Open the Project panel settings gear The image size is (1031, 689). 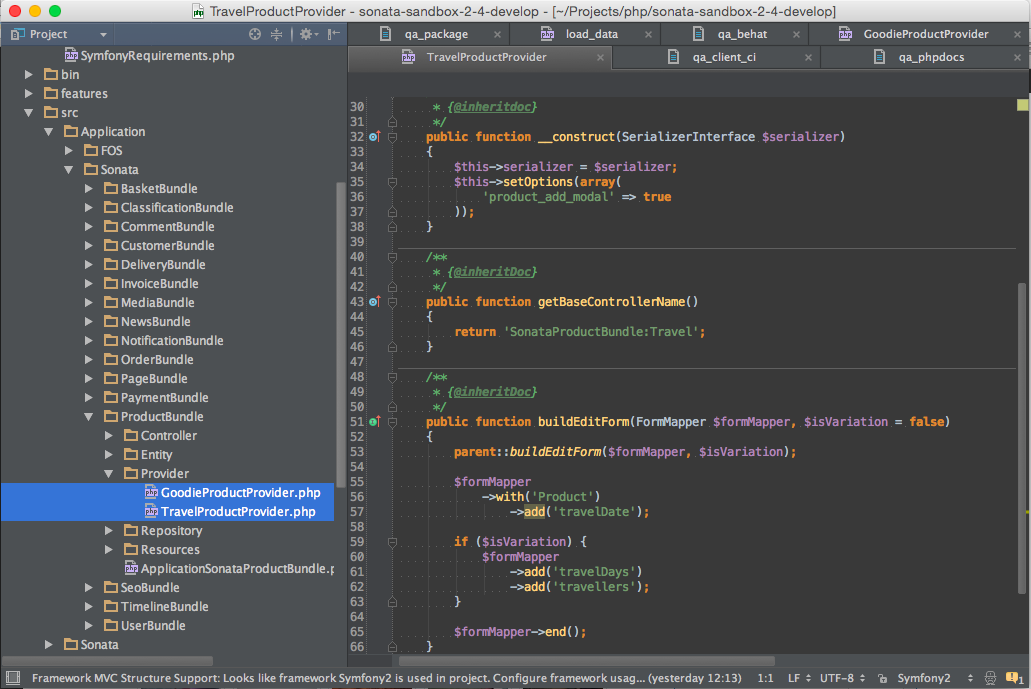click(307, 34)
